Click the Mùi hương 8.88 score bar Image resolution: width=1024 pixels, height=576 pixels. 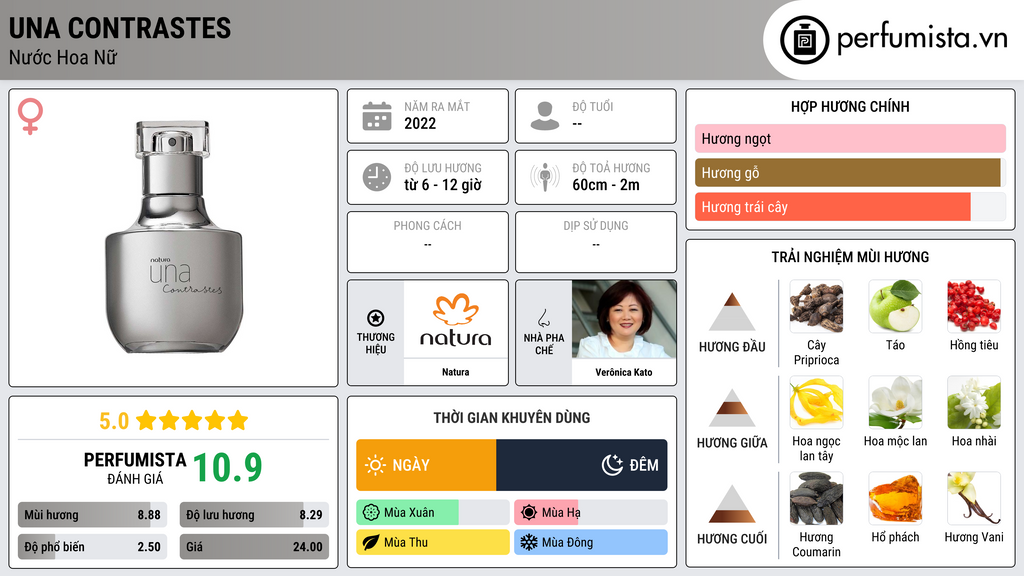[x=92, y=515]
